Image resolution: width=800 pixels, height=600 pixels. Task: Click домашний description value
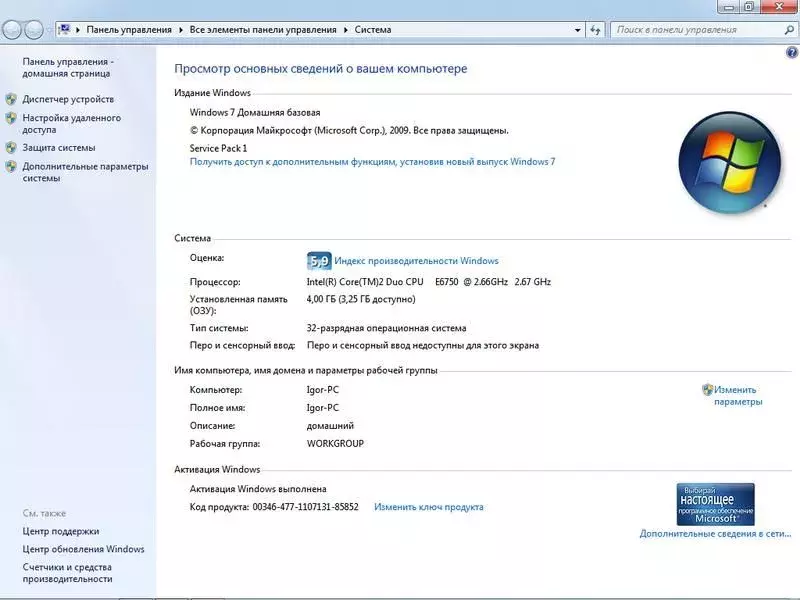coord(330,426)
